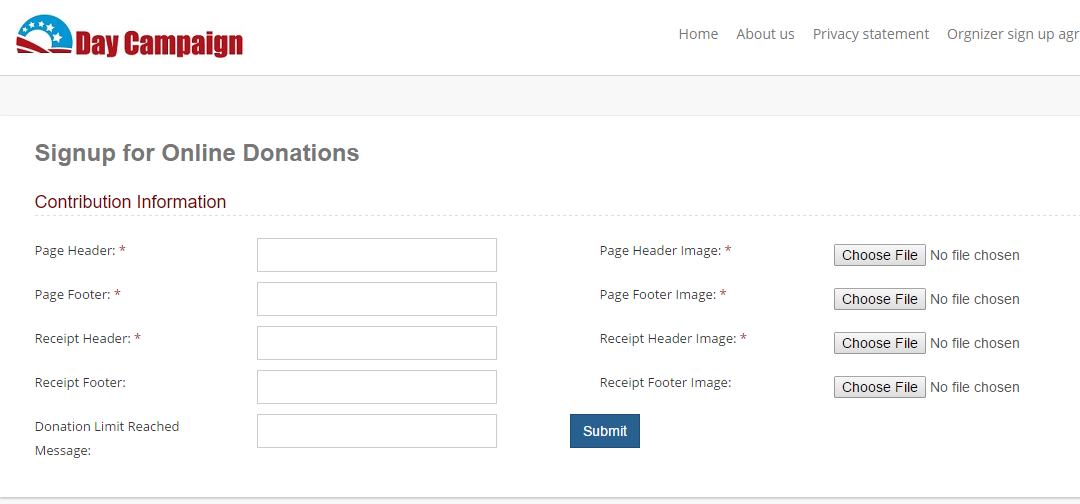This screenshot has width=1080, height=504.
Task: Open the Home menu item
Action: [698, 34]
